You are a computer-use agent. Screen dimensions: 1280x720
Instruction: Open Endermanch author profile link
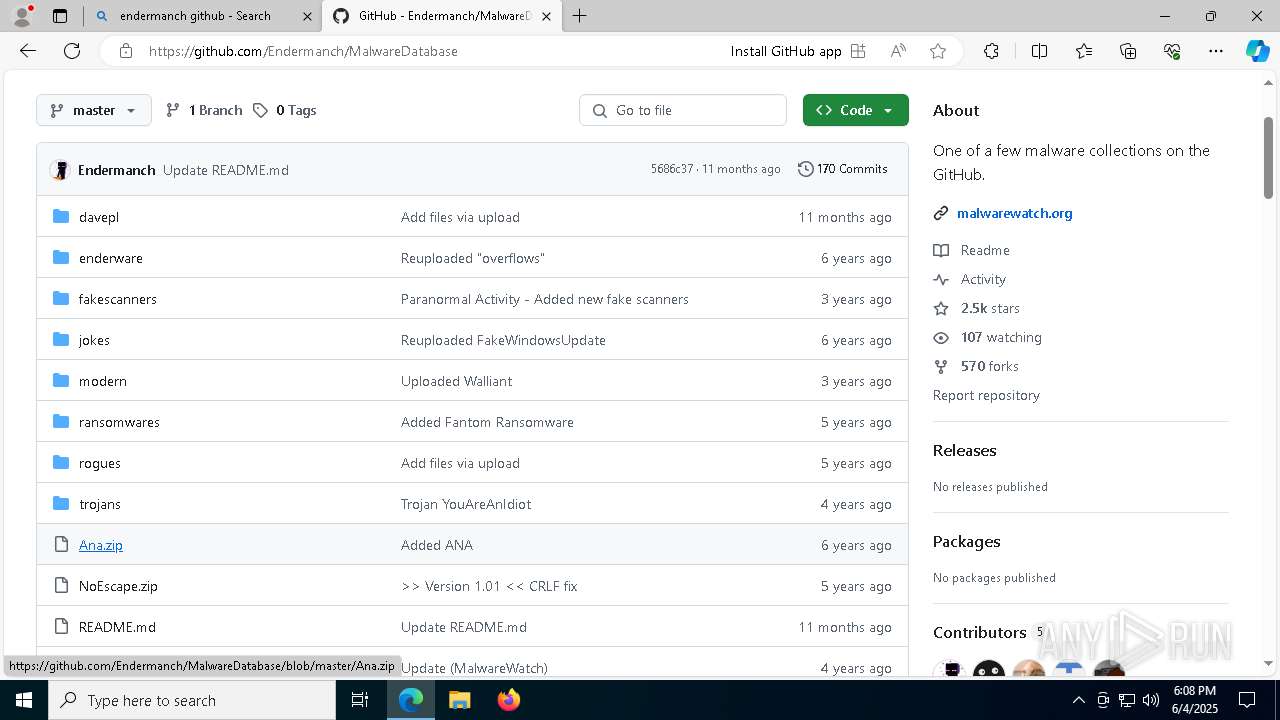116,170
